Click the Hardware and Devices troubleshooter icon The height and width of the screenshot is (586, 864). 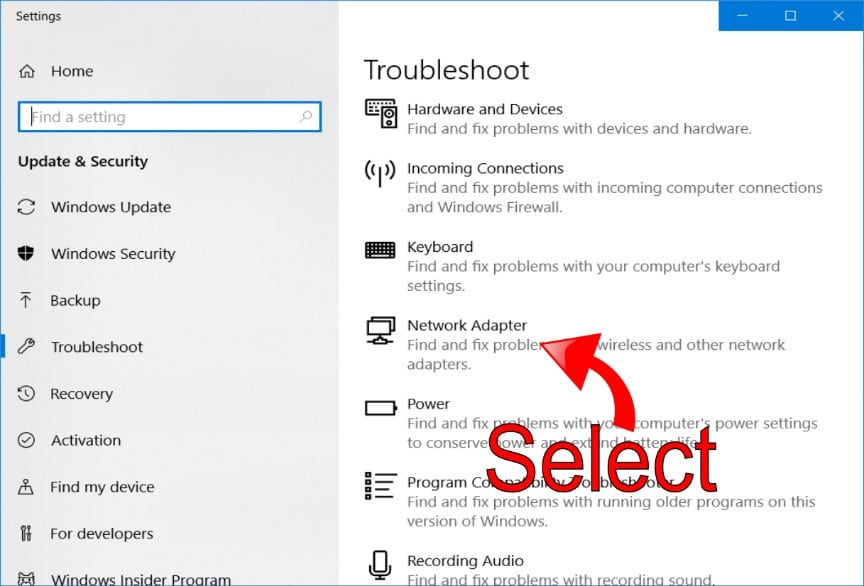(x=381, y=114)
